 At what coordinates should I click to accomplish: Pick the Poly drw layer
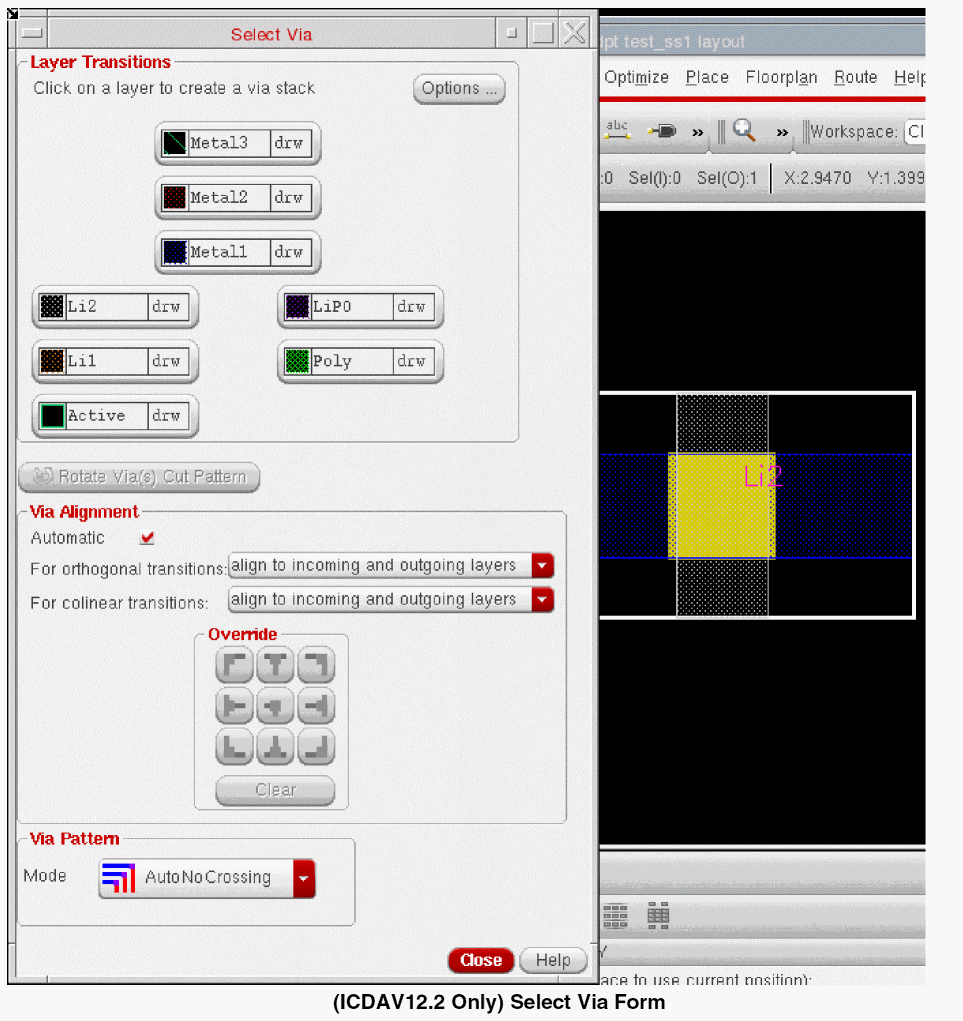tap(361, 361)
